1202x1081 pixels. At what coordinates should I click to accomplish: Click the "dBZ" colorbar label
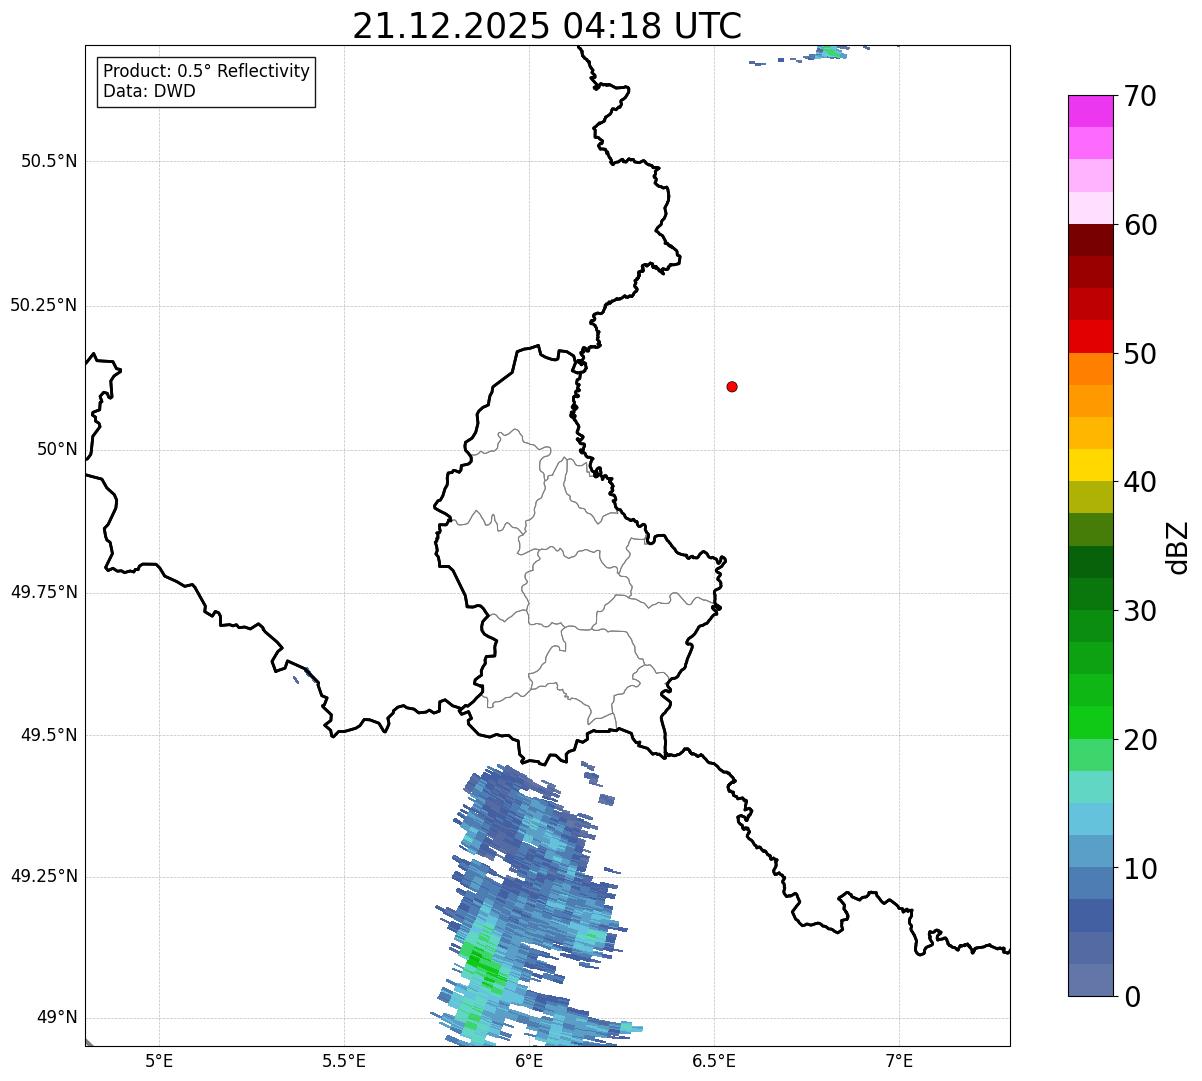[1178, 547]
